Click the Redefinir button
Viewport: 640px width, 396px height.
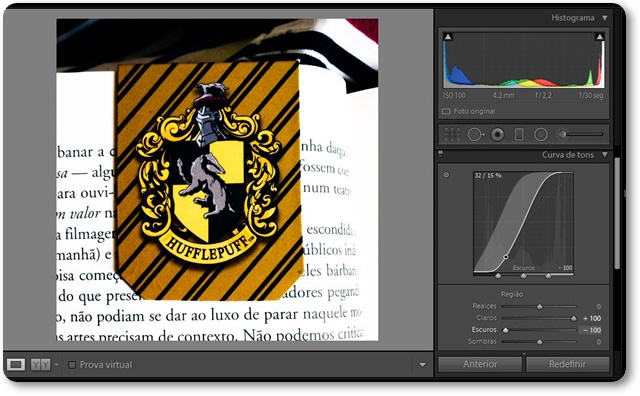coord(567,364)
